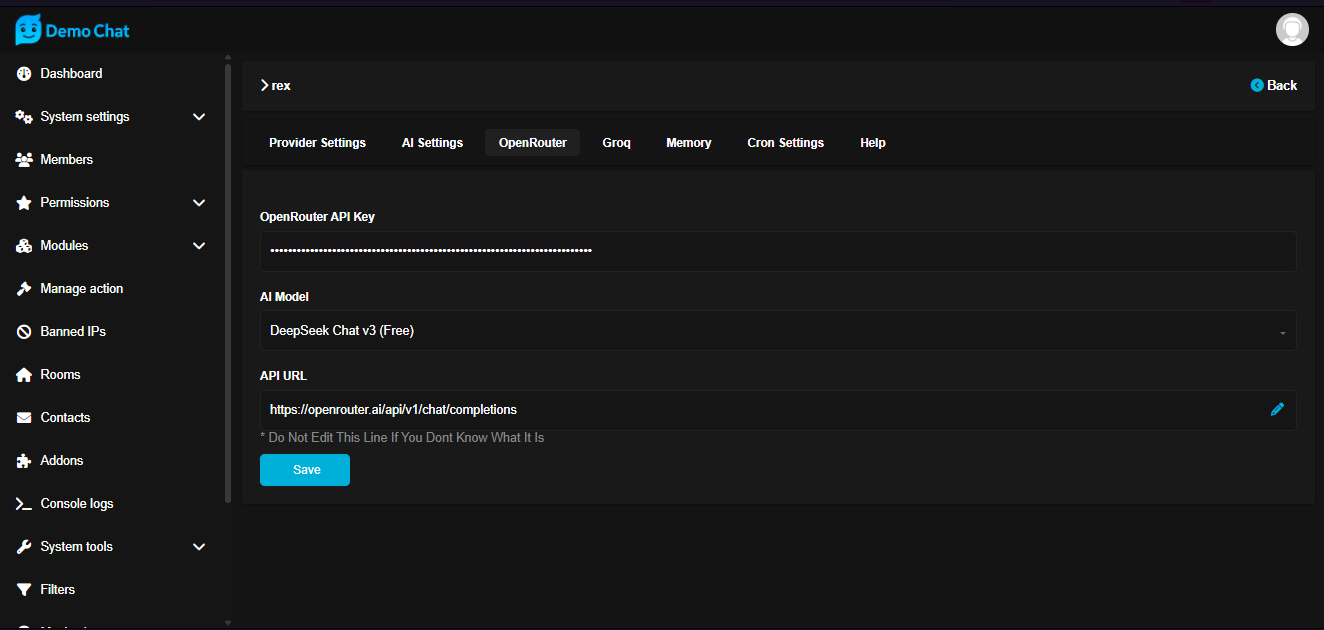The width and height of the screenshot is (1324, 630).
Task: Click the Contacts envelope icon
Action: click(x=24, y=418)
